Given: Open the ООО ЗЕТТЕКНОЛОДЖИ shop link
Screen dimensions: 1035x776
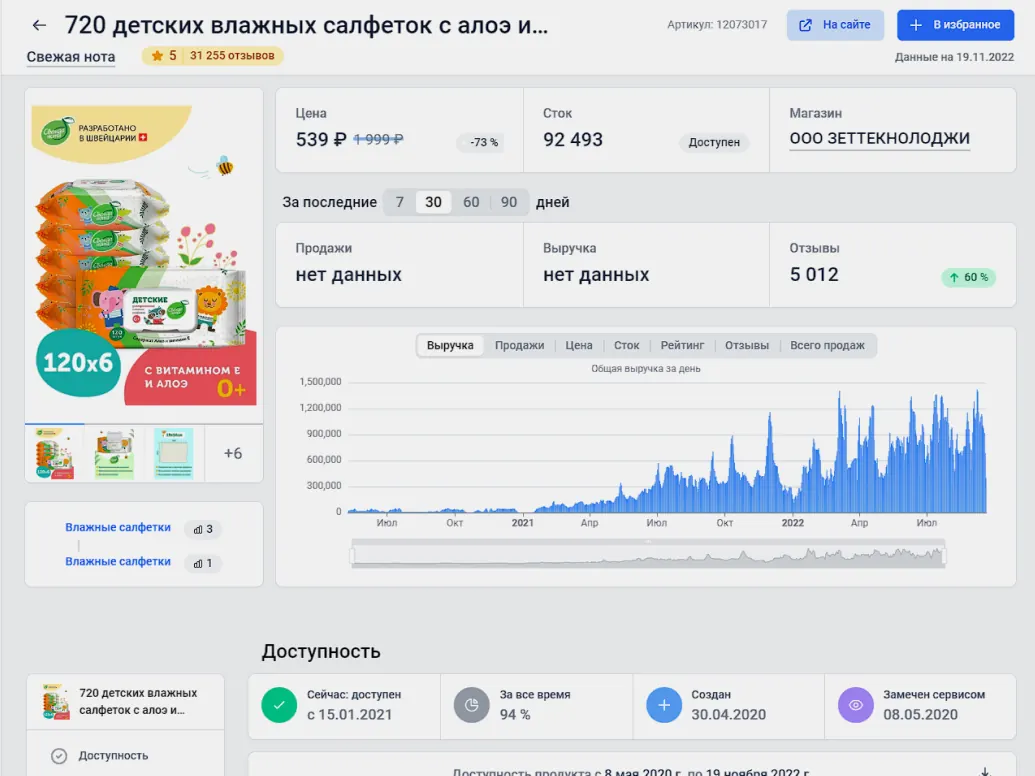Looking at the screenshot, I should (879, 138).
